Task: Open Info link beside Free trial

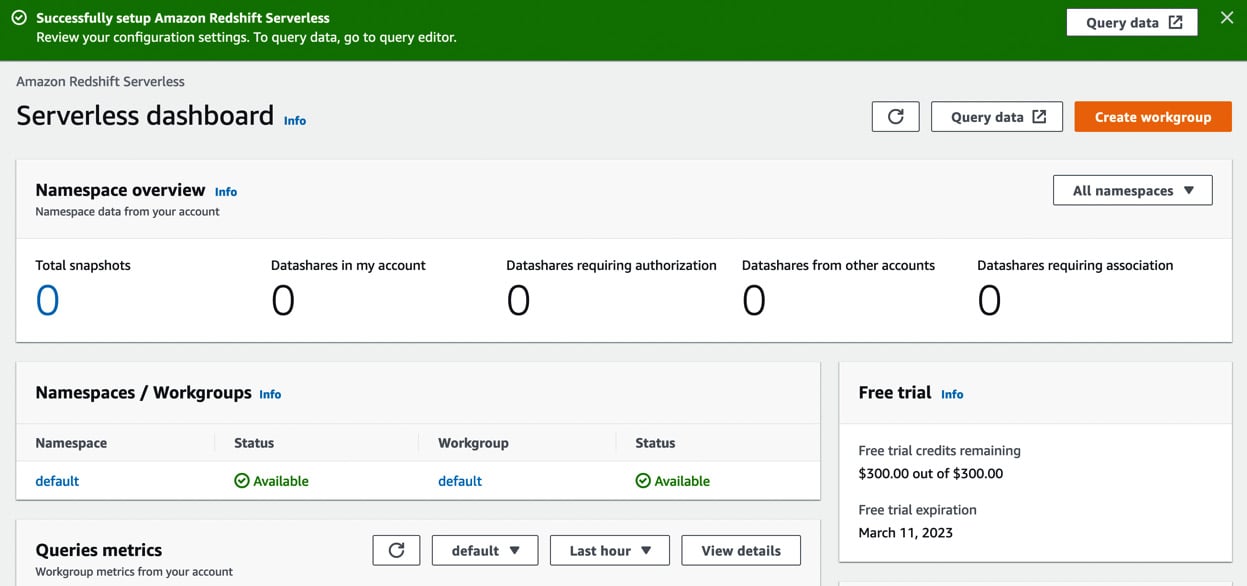Action: [952, 394]
